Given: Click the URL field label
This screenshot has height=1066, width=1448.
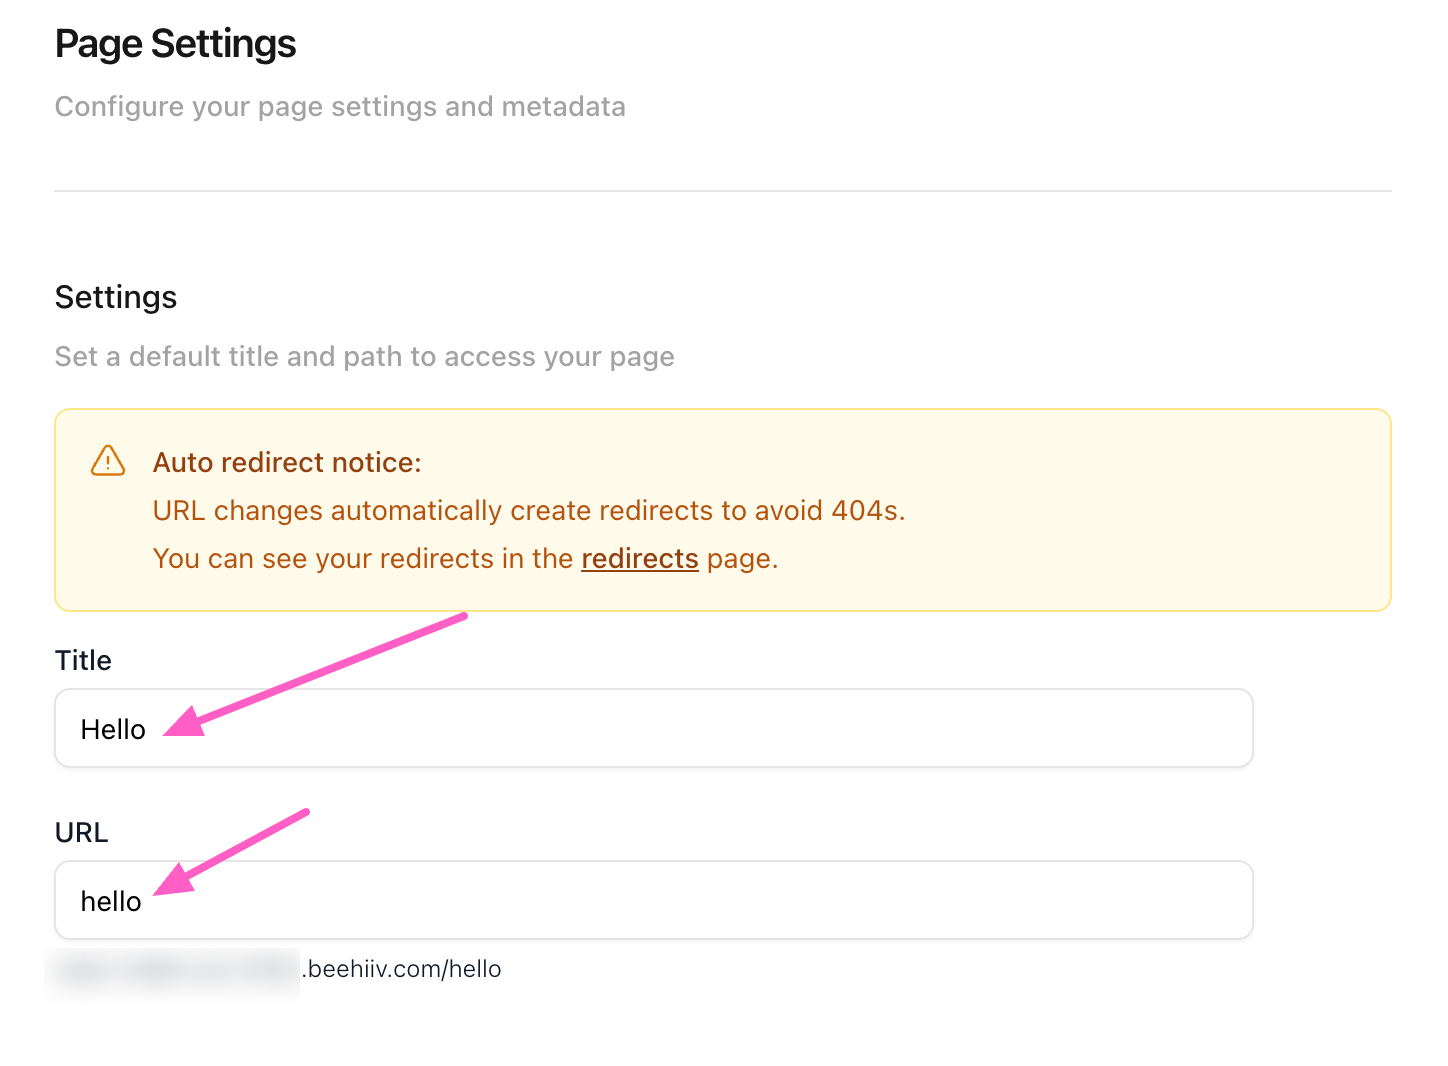Looking at the screenshot, I should pos(81,832).
